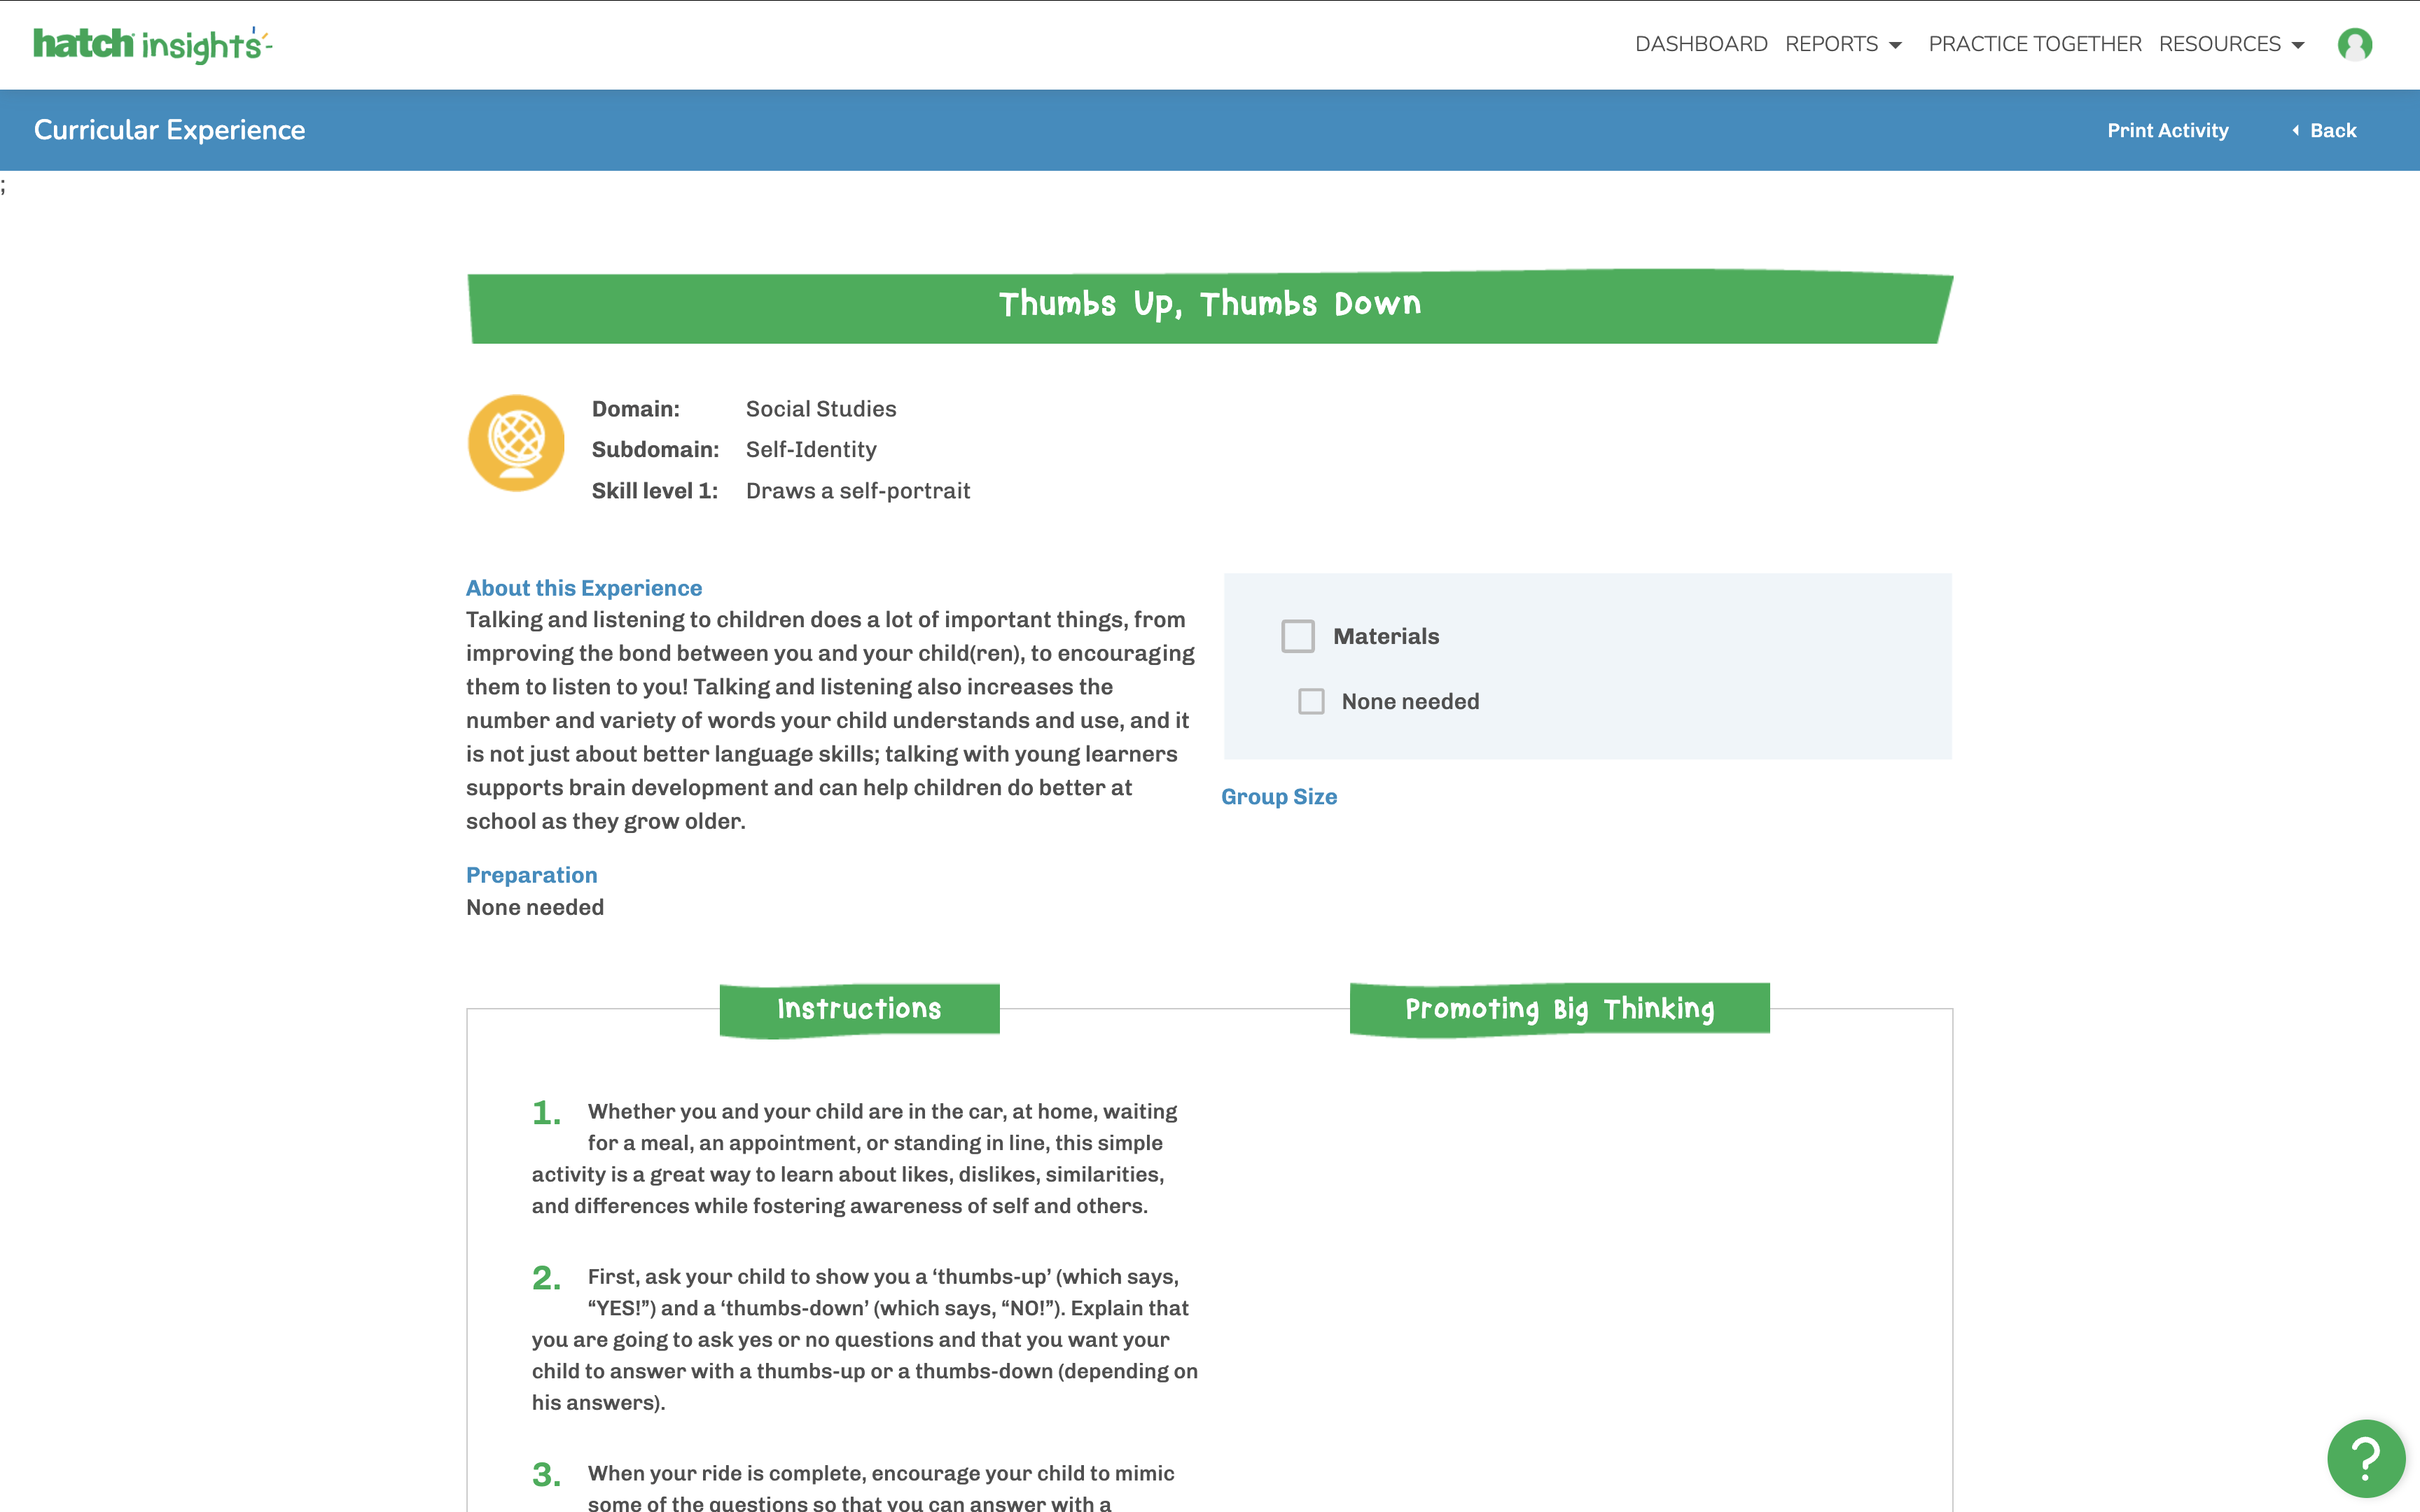Click the Reports caret arrow

pyautogui.click(x=1895, y=45)
